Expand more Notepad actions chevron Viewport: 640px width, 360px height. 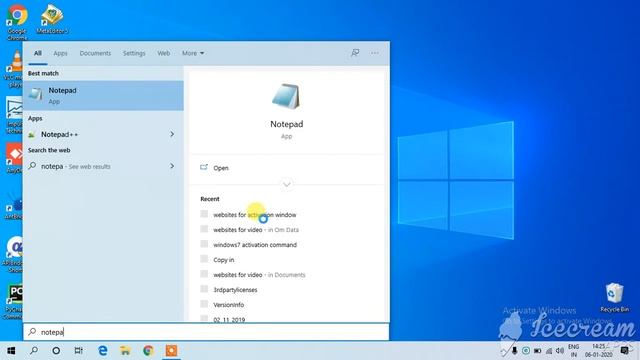[287, 184]
